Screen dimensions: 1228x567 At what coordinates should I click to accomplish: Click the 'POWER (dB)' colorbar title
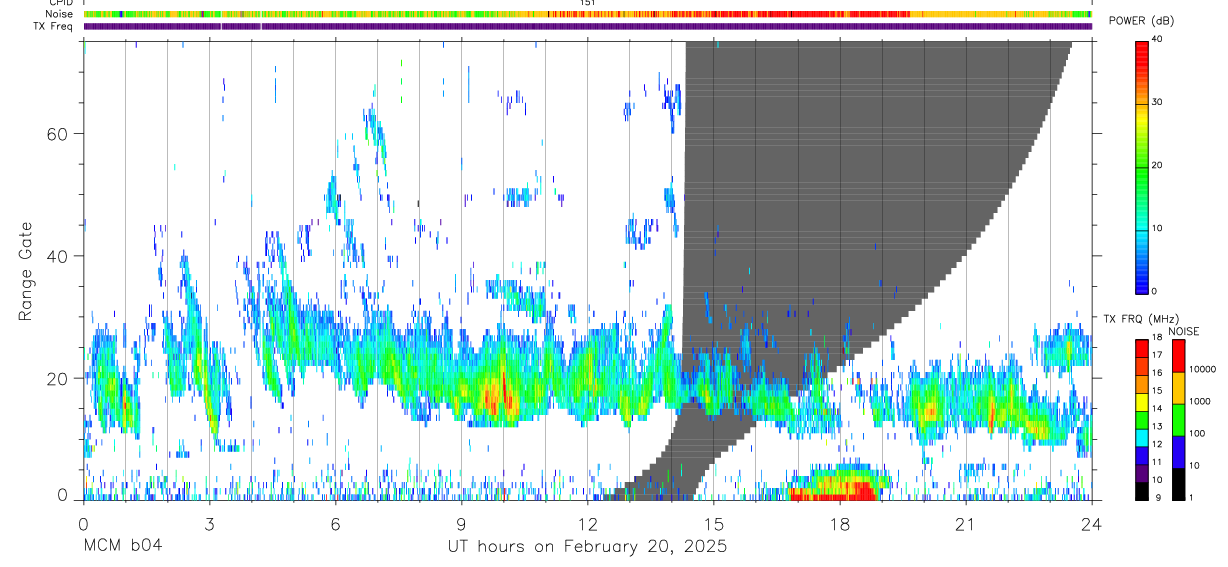coord(1141,22)
